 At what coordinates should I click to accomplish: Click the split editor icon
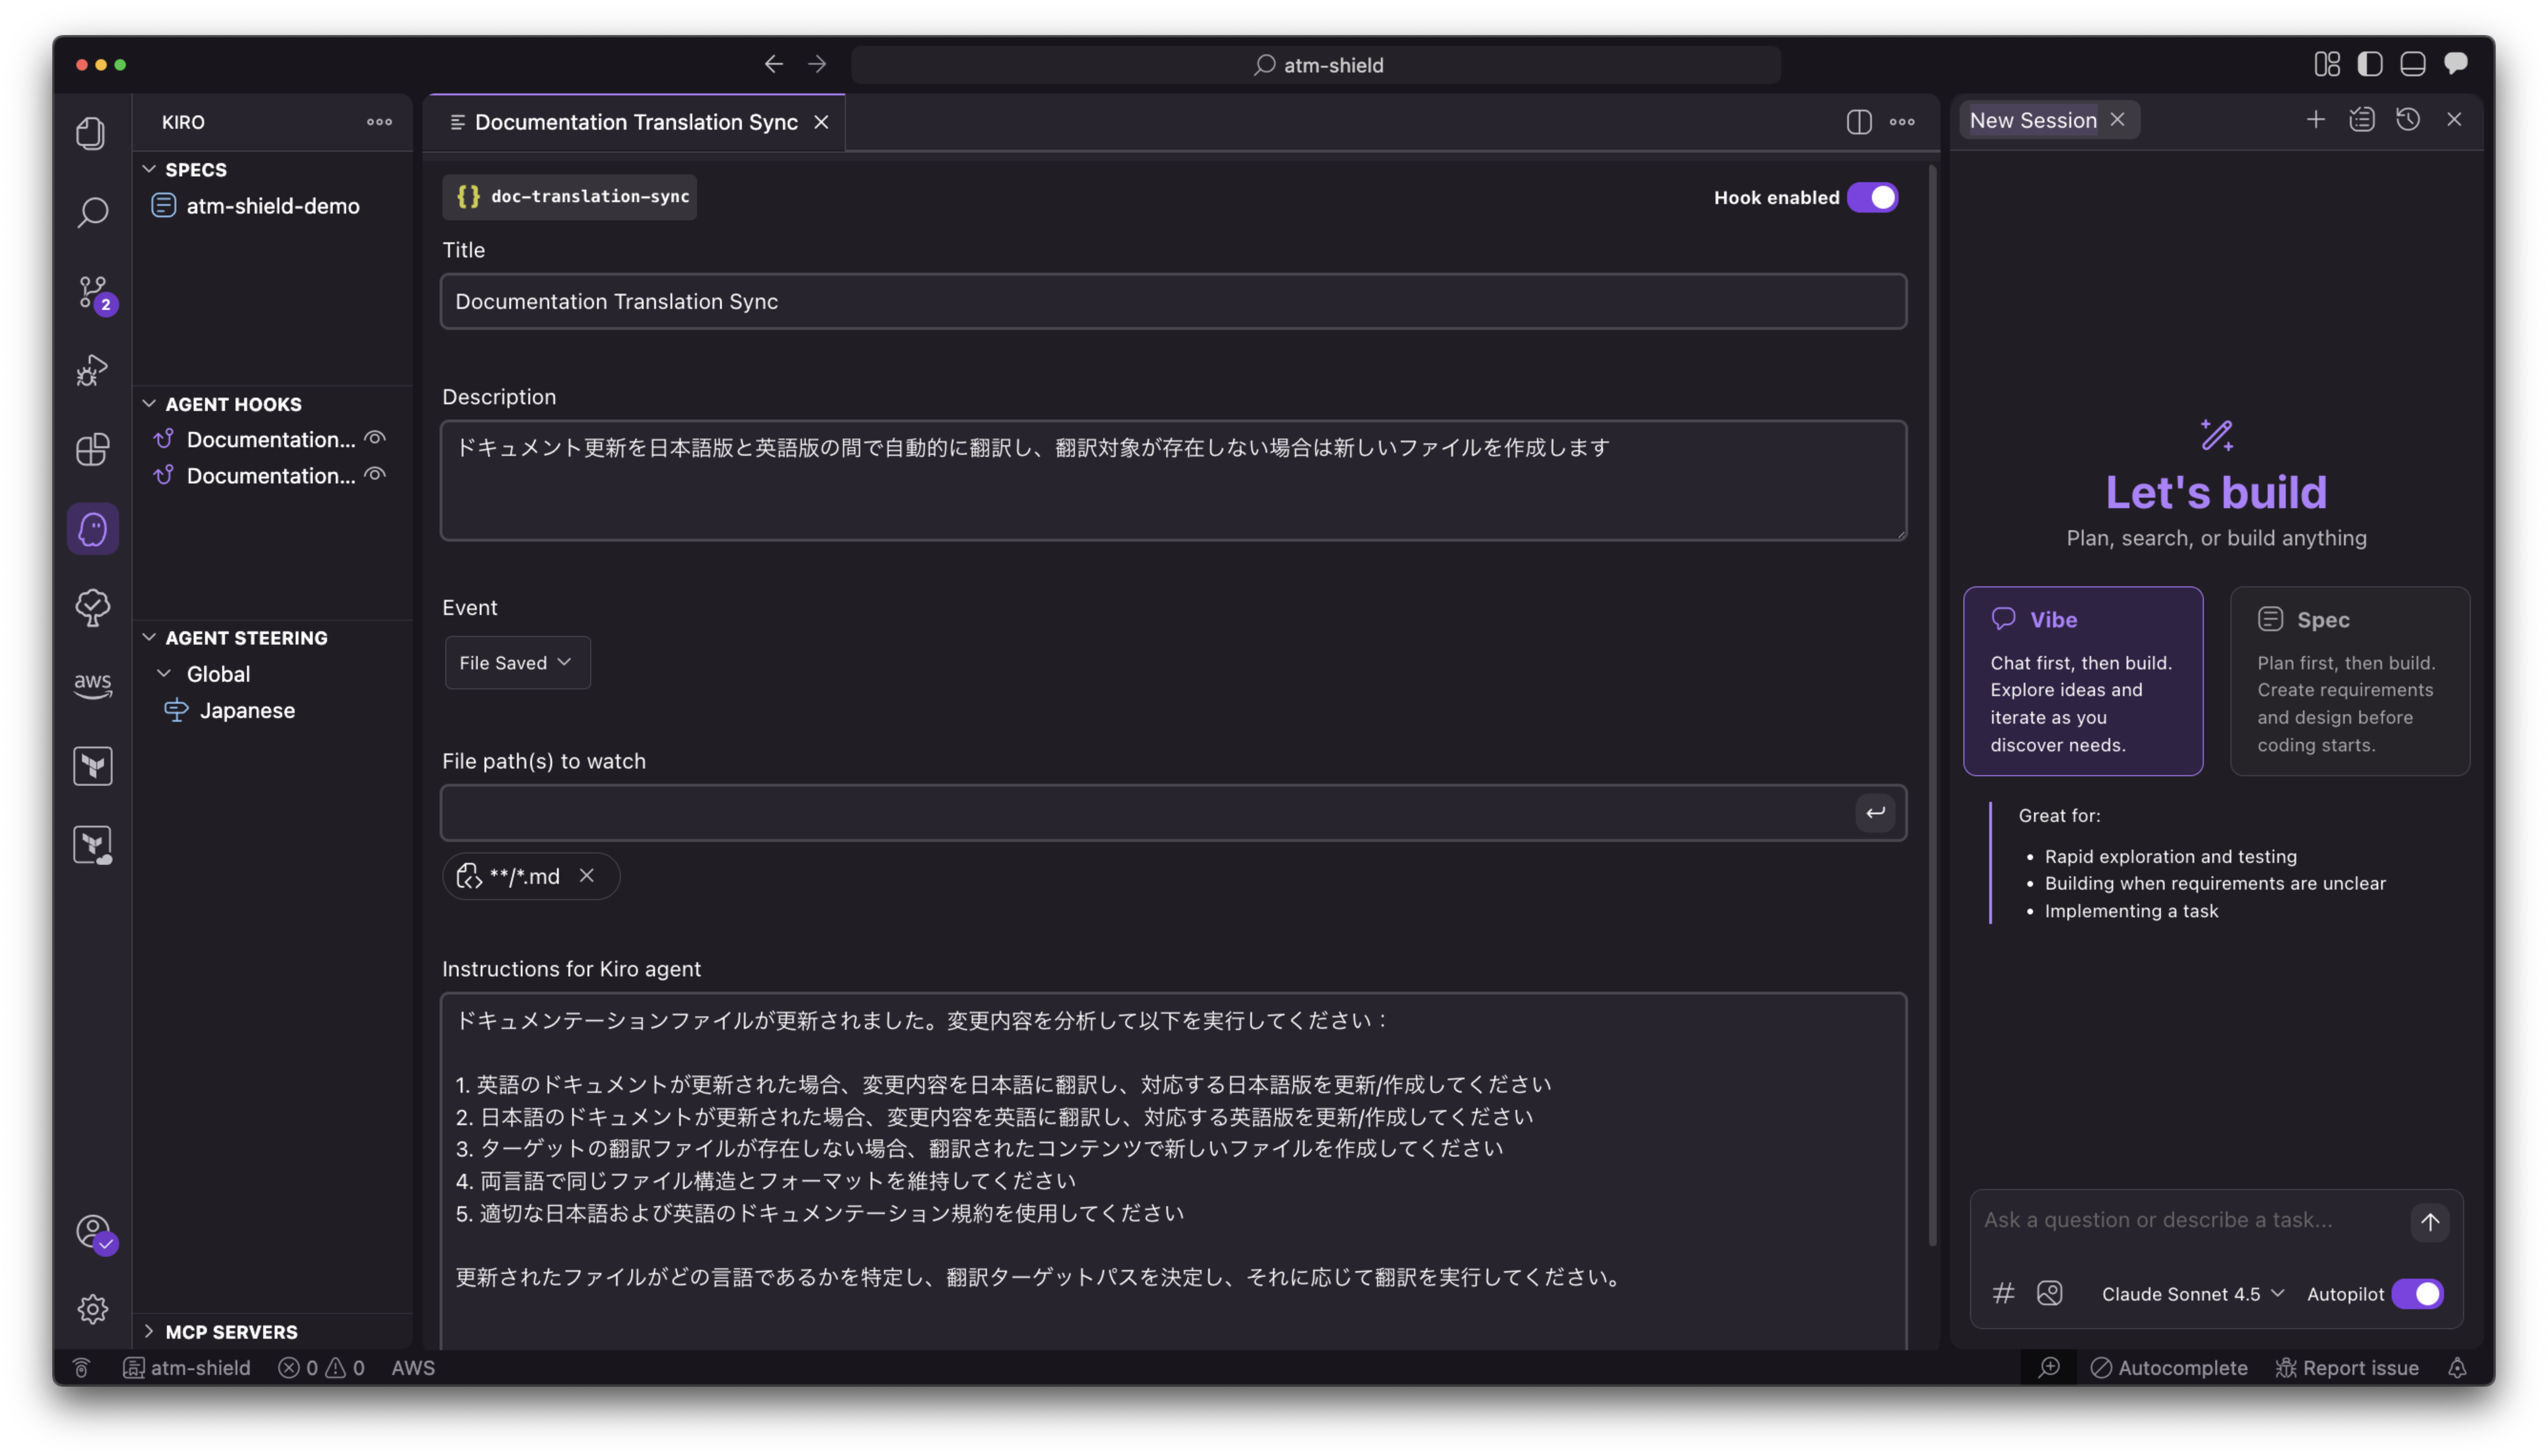[x=1858, y=122]
